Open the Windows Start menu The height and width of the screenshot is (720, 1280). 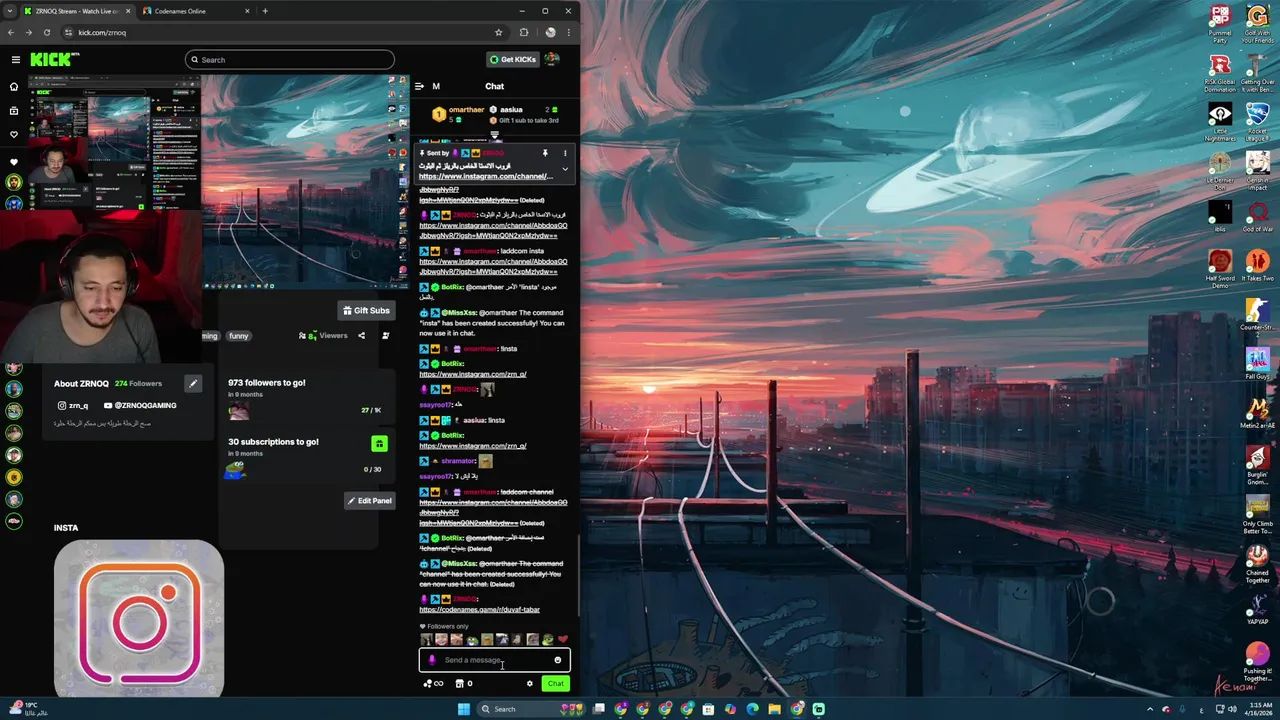[x=463, y=709]
